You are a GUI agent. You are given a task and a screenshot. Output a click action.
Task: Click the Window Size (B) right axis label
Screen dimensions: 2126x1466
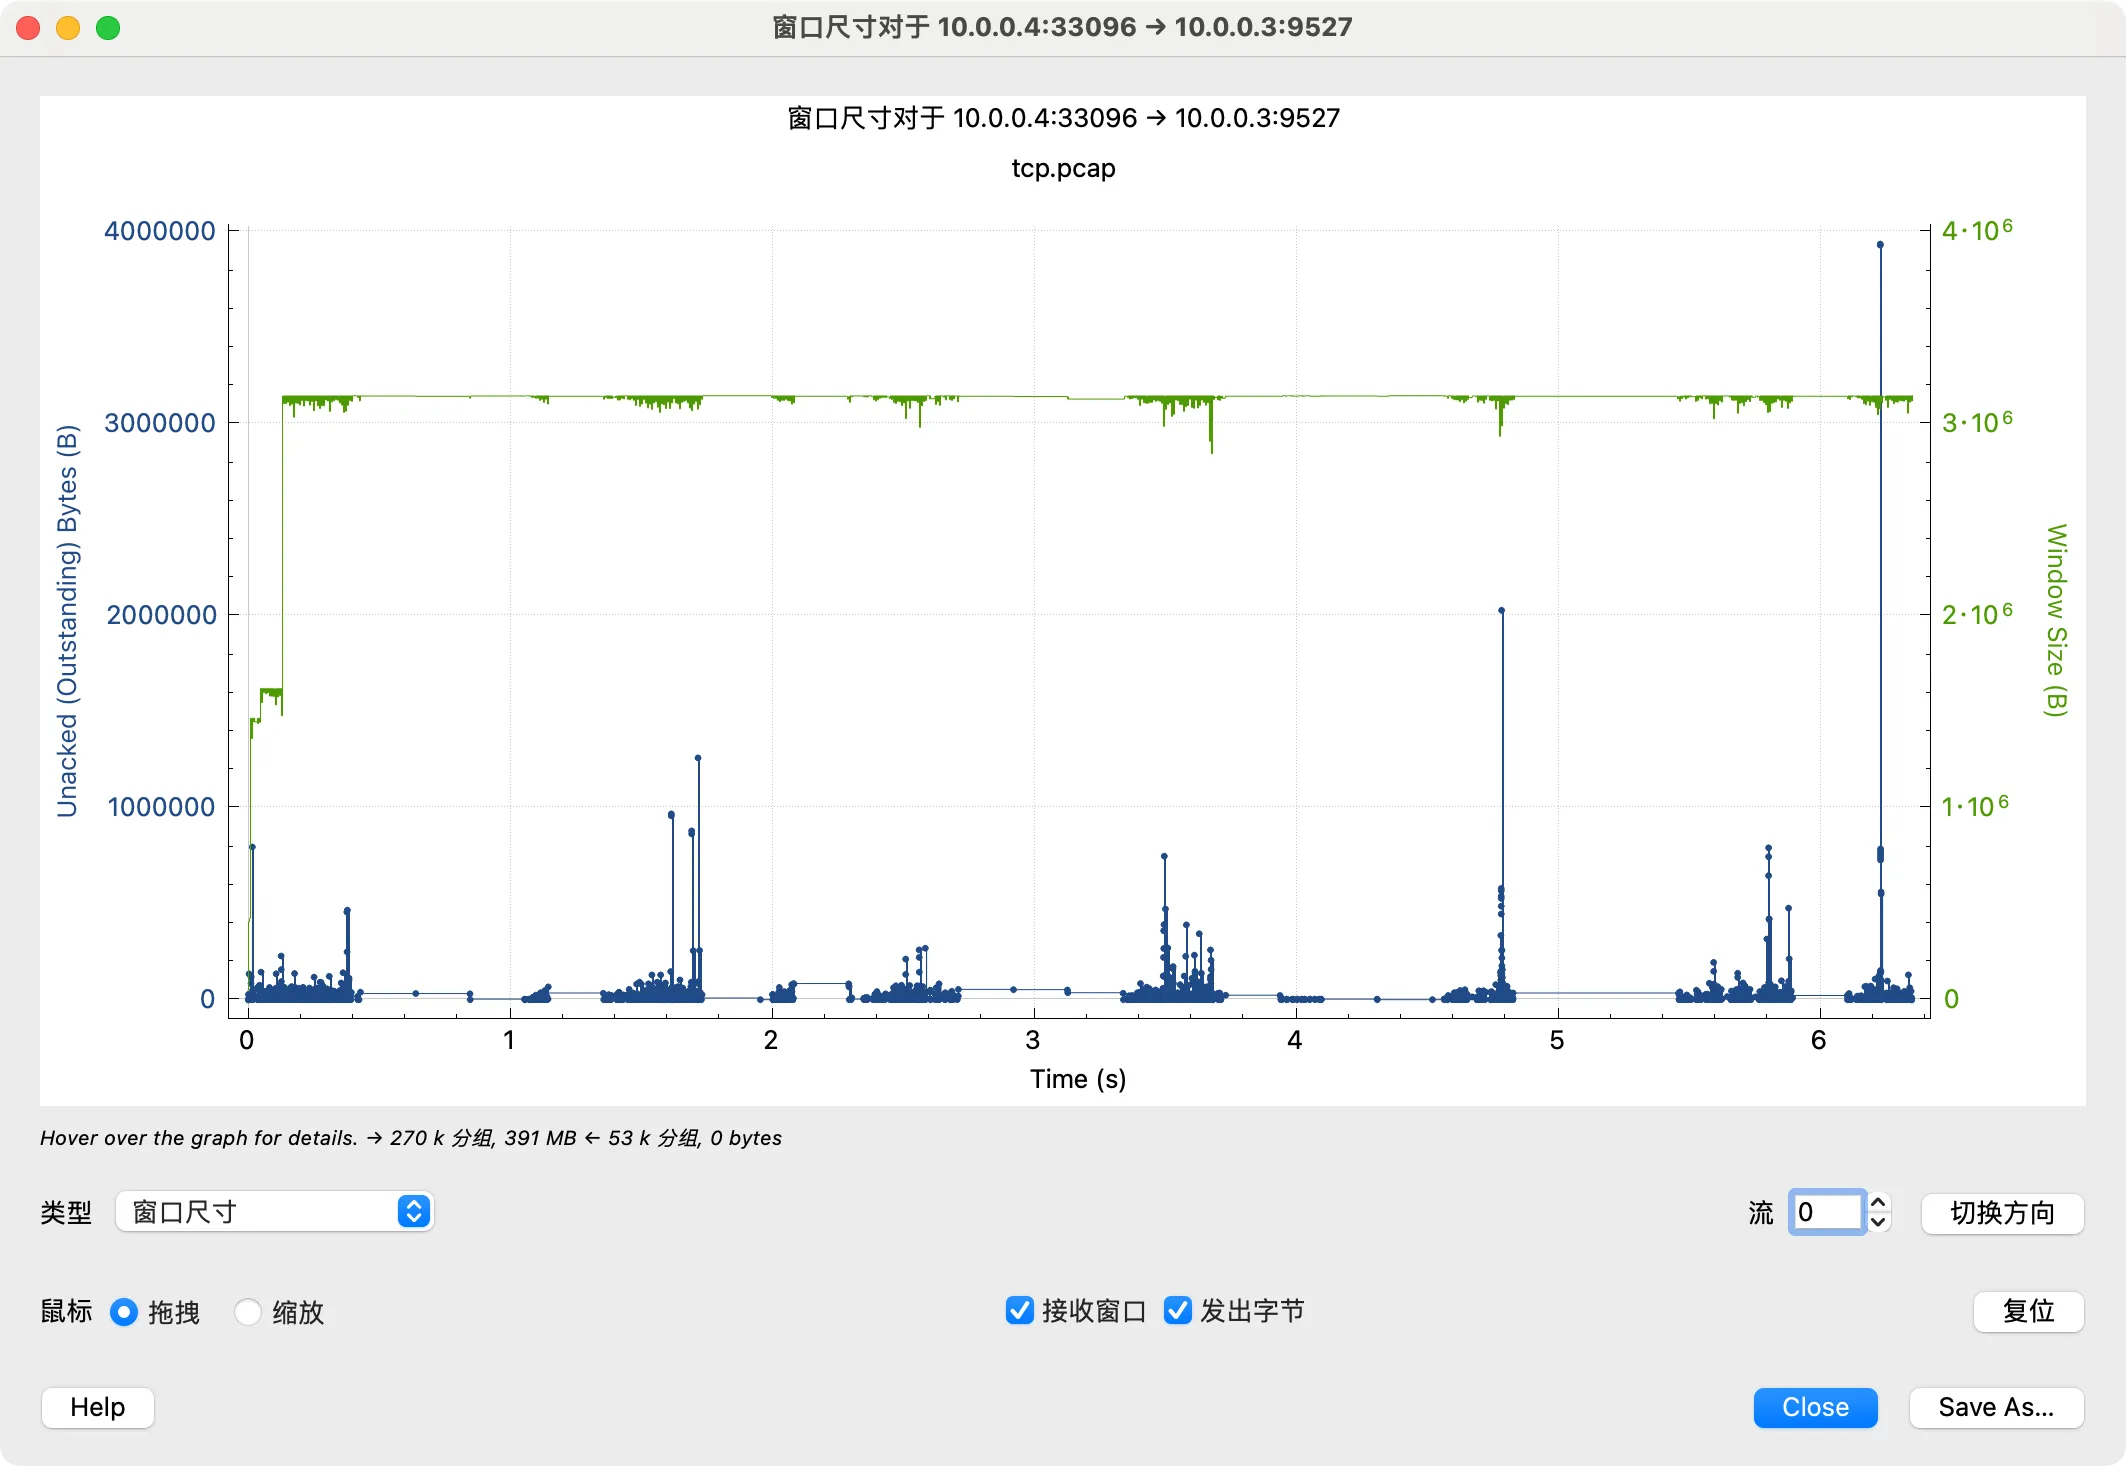(2055, 620)
